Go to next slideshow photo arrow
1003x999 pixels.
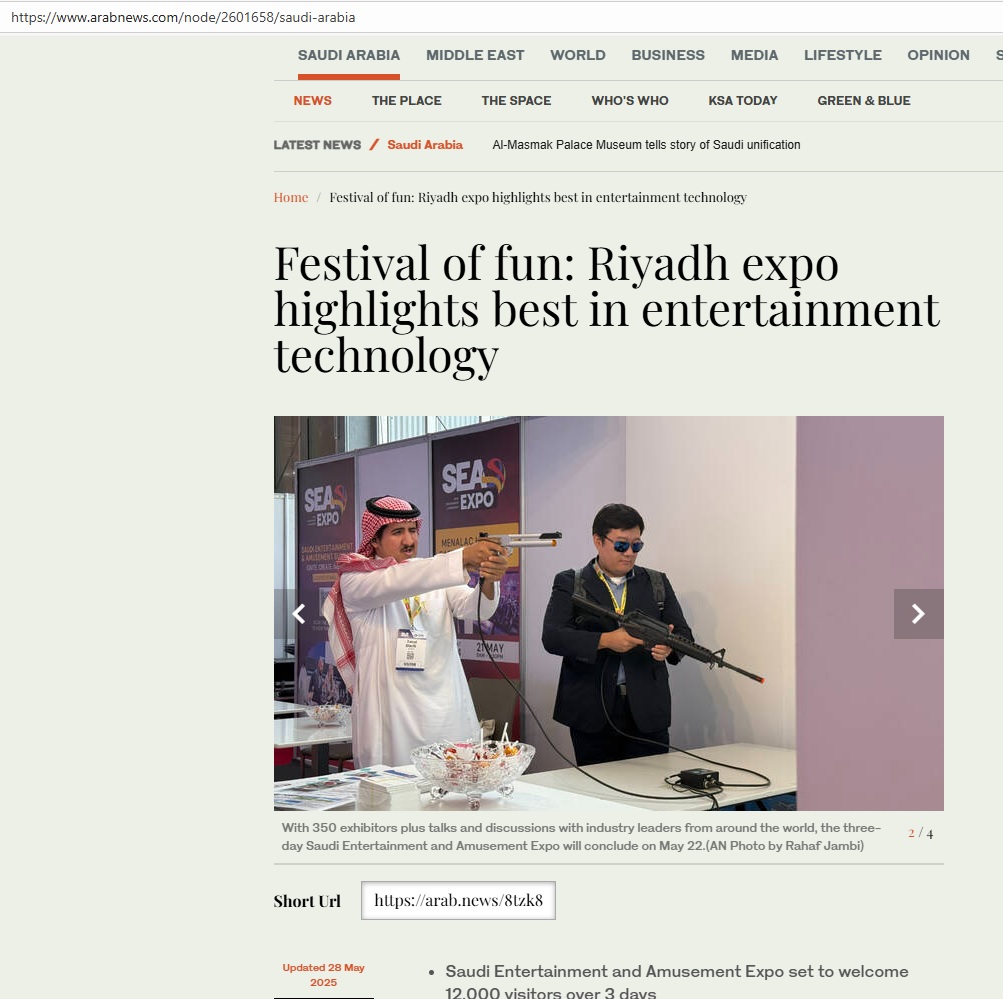click(x=919, y=614)
